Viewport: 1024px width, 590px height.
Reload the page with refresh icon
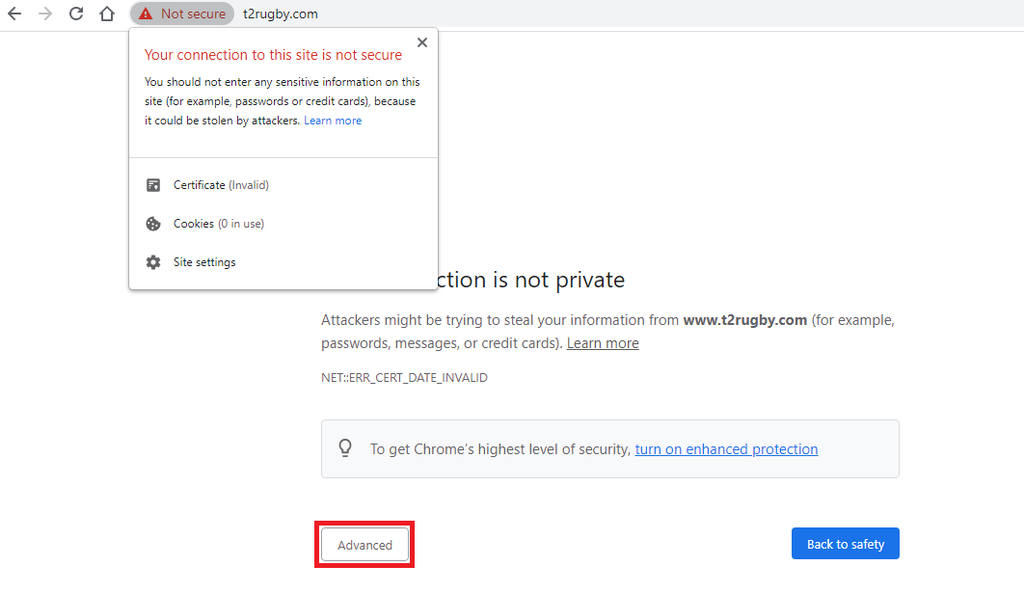76,14
